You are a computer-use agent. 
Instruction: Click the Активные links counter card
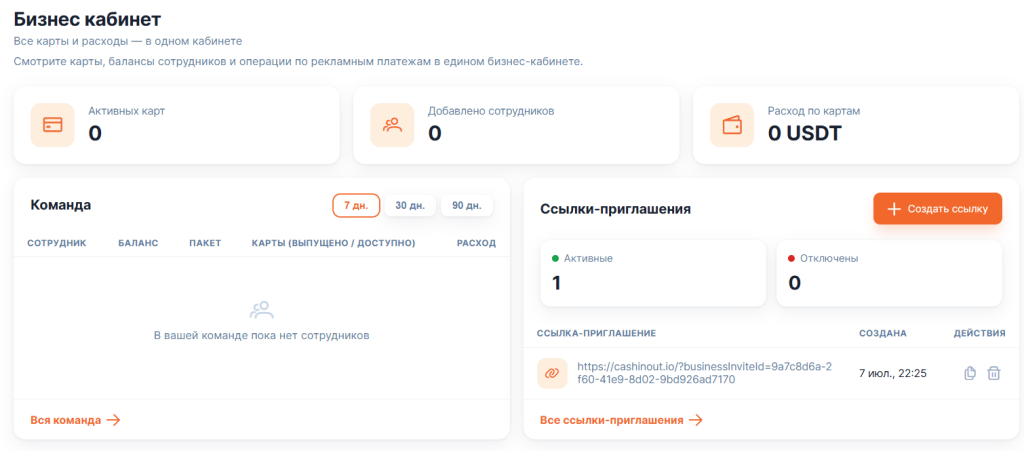point(653,273)
